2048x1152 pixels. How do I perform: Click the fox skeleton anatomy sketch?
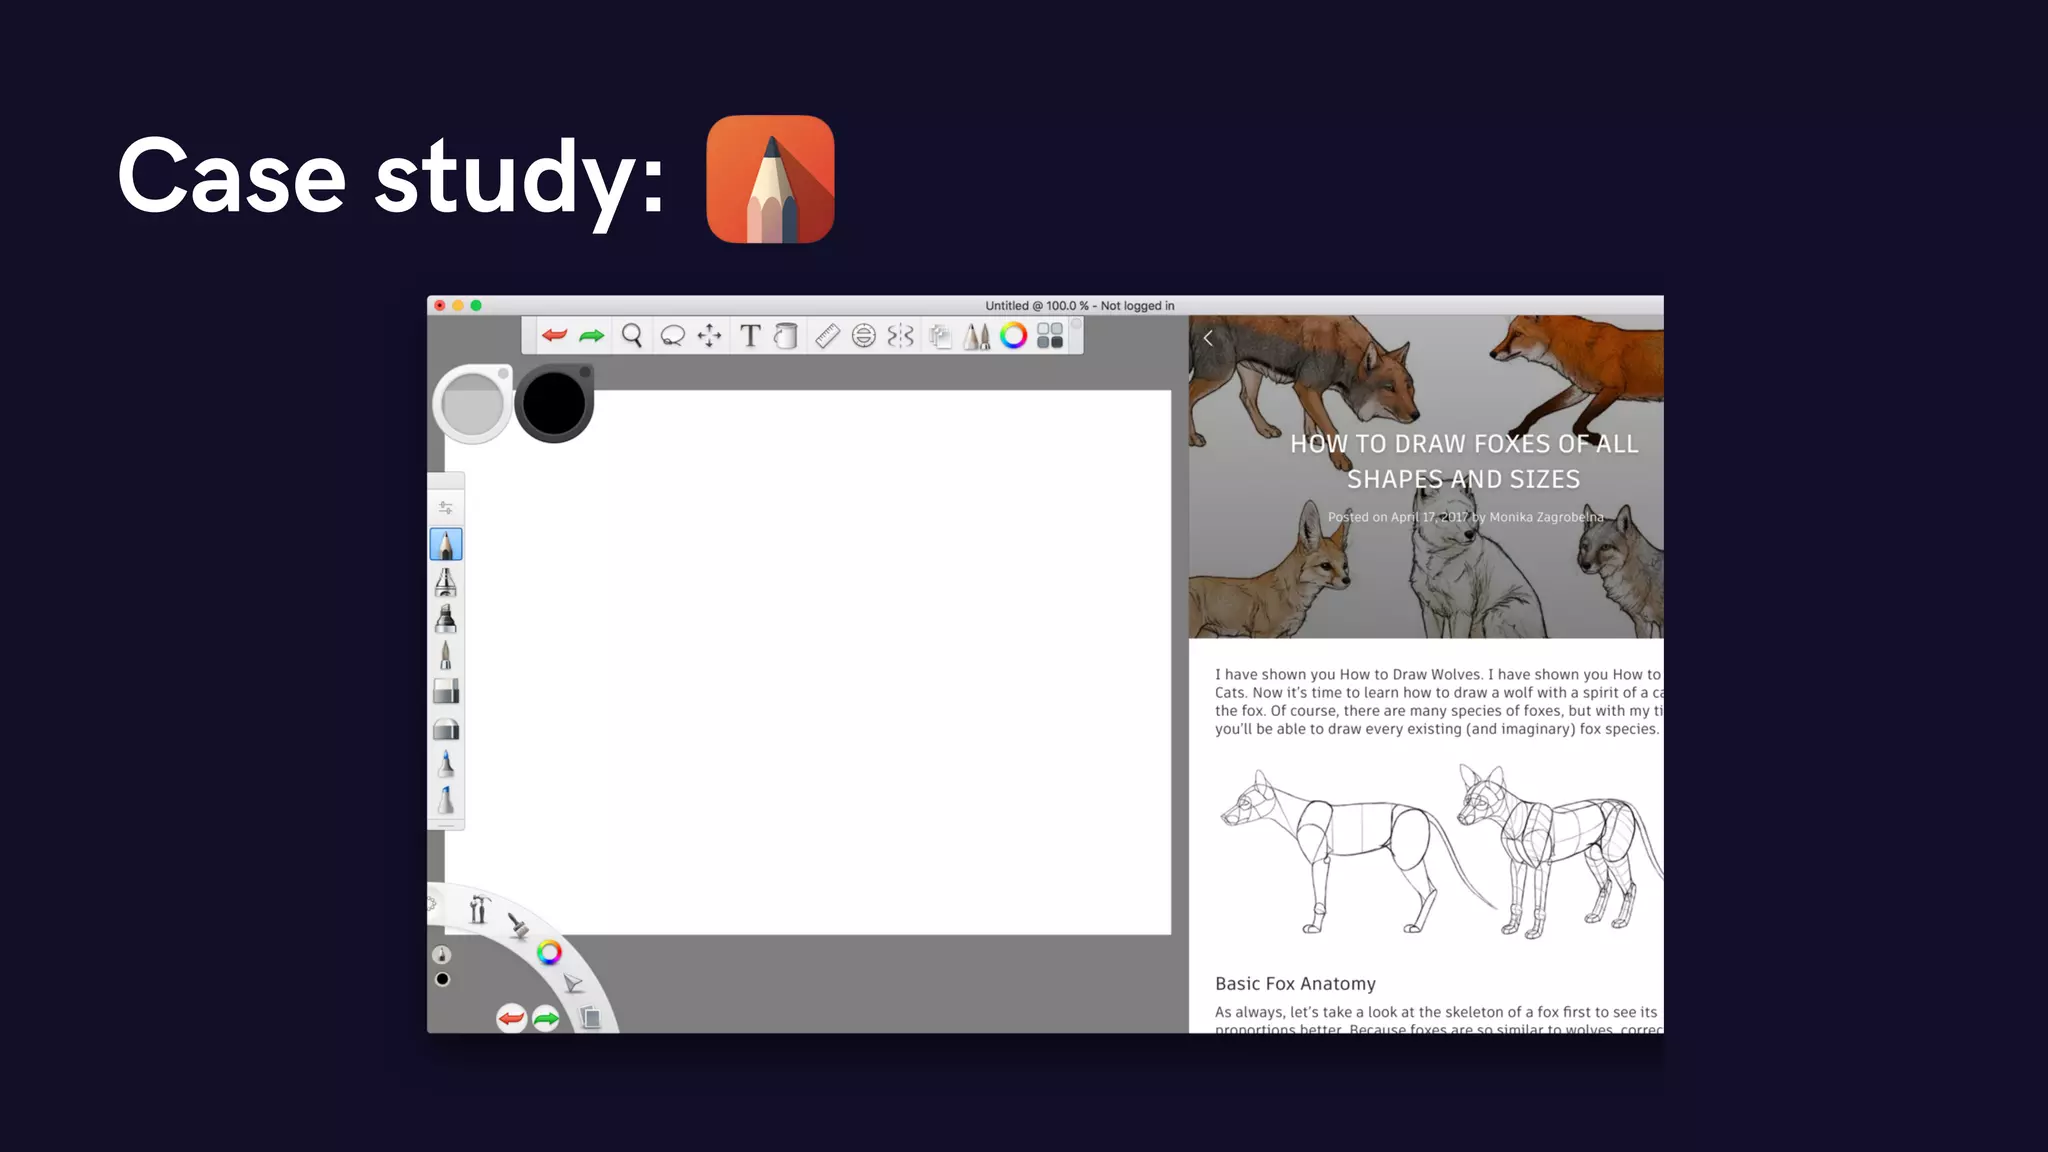point(1439,851)
